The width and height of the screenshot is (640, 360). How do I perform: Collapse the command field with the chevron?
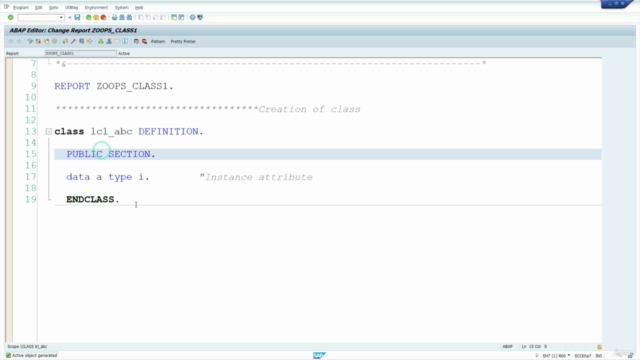tap(69, 18)
